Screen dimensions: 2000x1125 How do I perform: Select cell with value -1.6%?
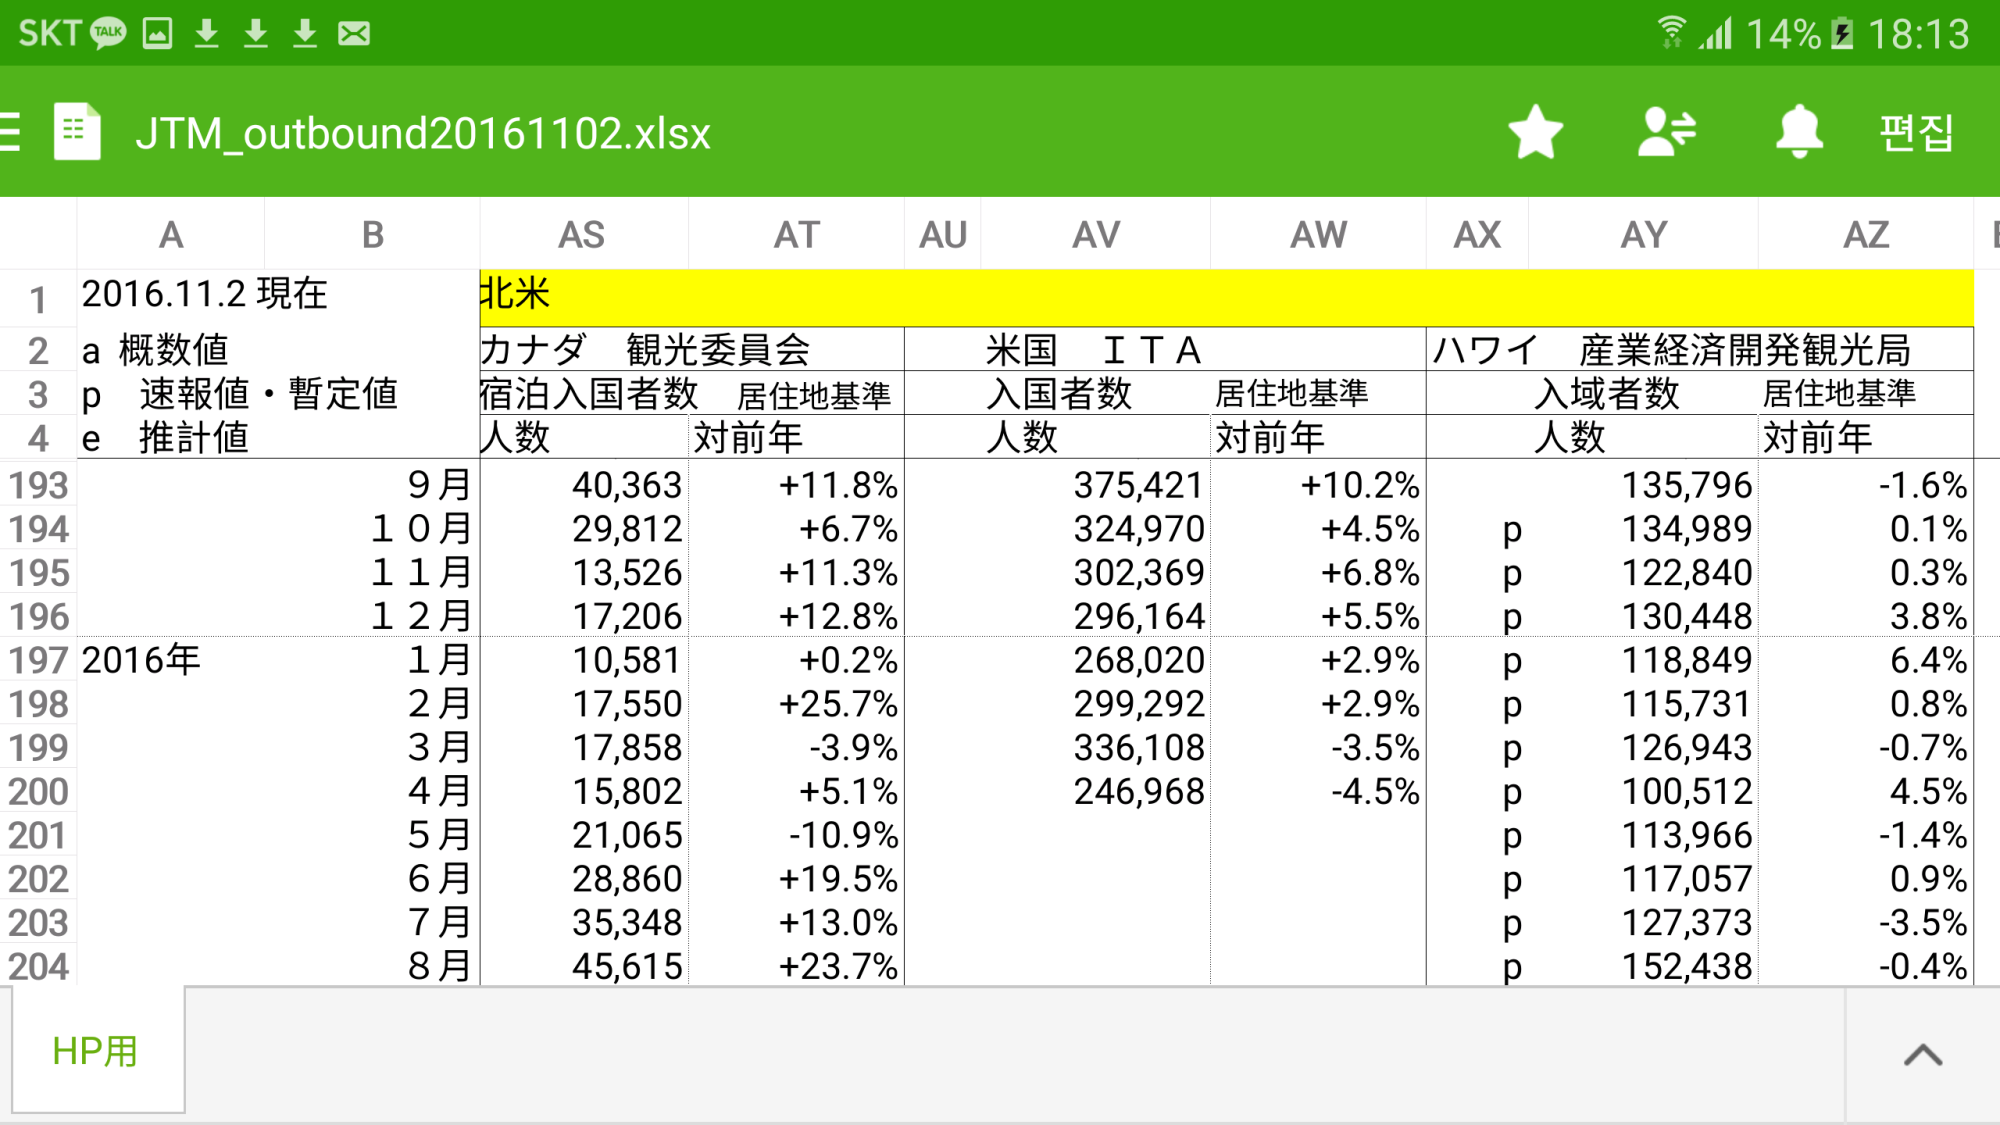1866,485
